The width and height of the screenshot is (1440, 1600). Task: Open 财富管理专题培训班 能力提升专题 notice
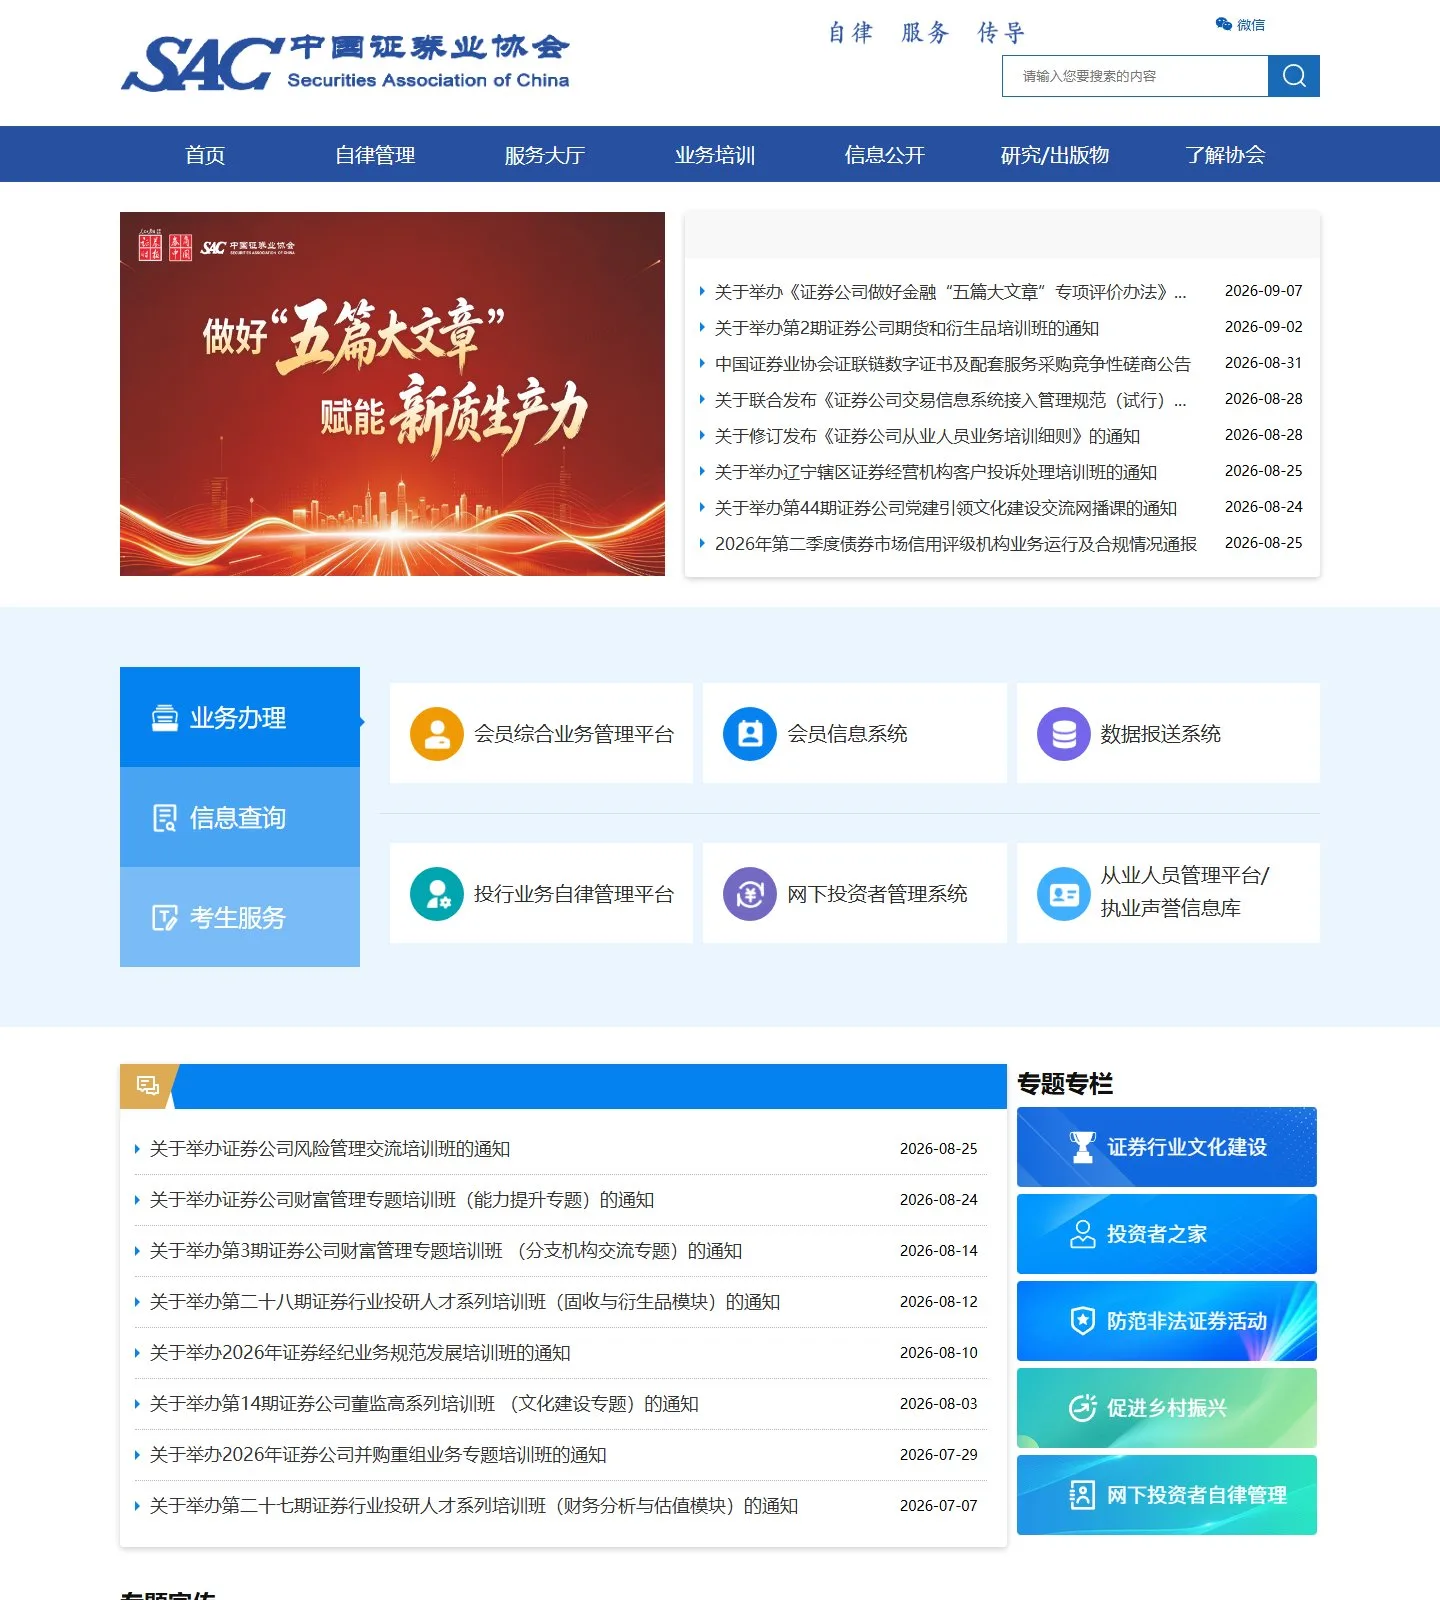[x=402, y=1200]
